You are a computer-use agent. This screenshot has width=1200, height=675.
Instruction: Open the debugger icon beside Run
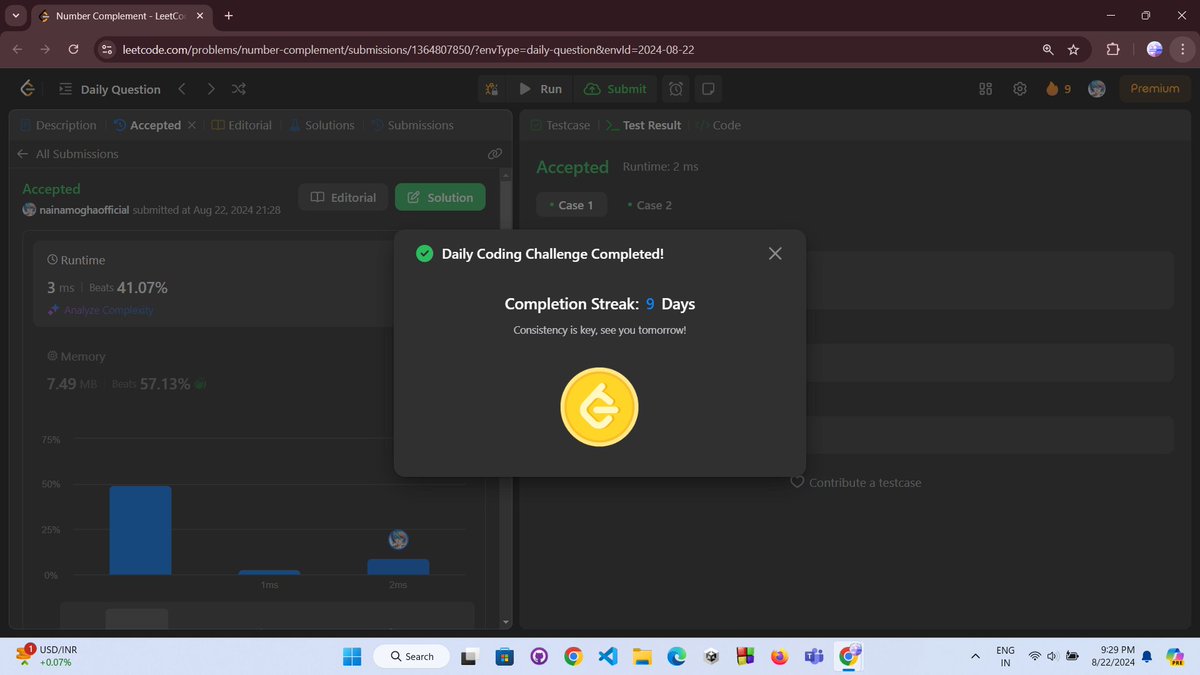(x=492, y=89)
